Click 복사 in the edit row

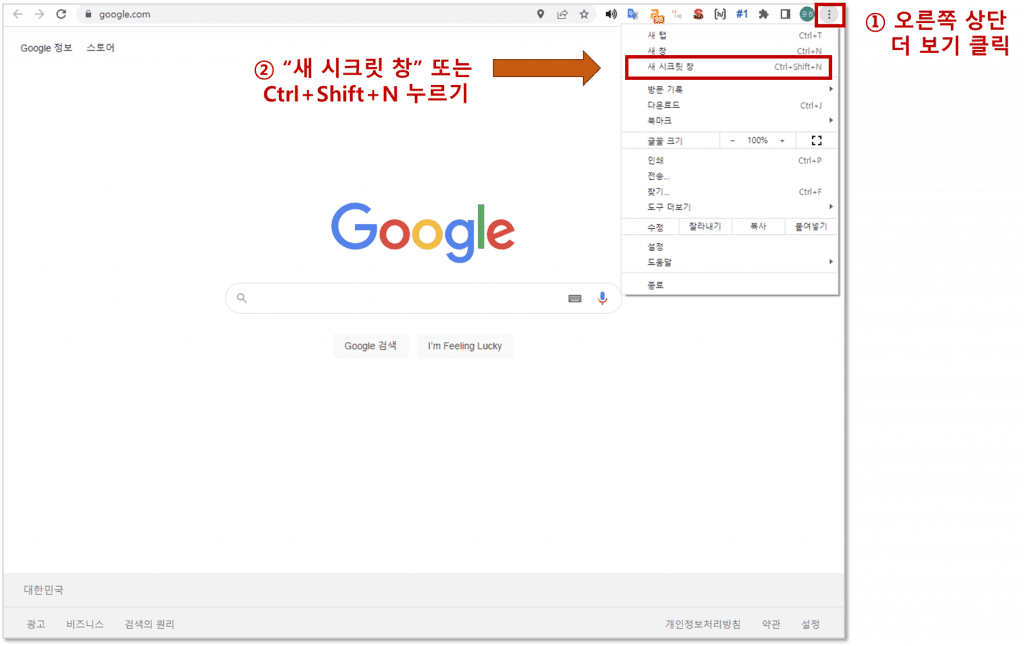(x=758, y=227)
